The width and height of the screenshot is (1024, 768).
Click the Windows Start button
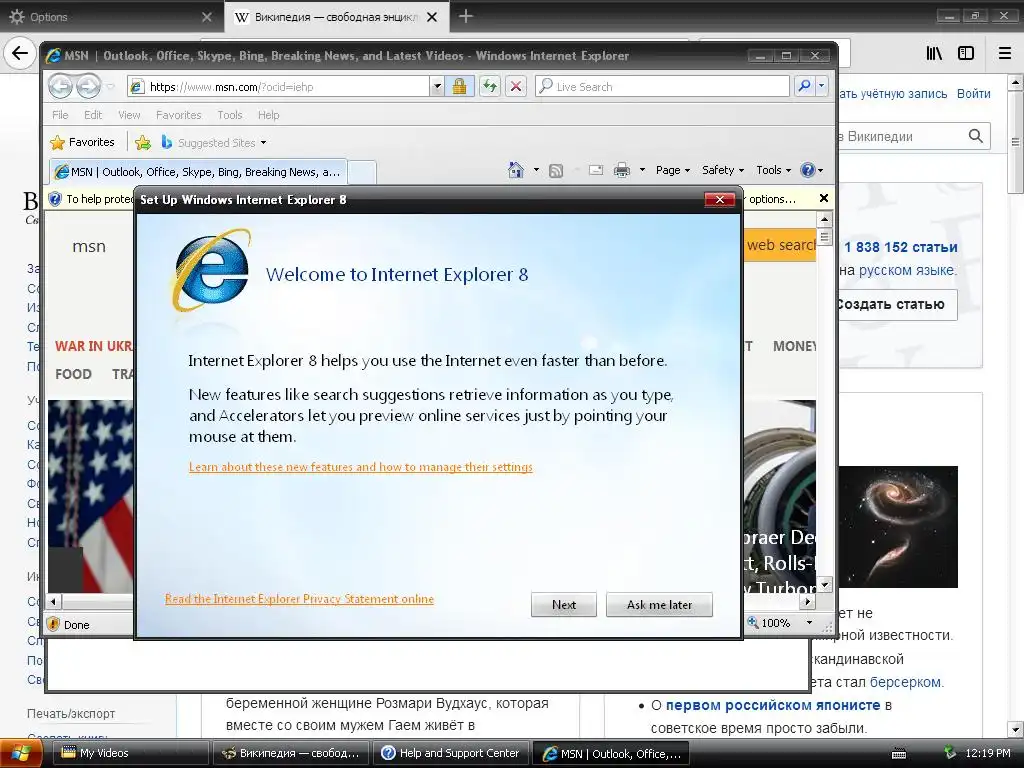click(21, 754)
